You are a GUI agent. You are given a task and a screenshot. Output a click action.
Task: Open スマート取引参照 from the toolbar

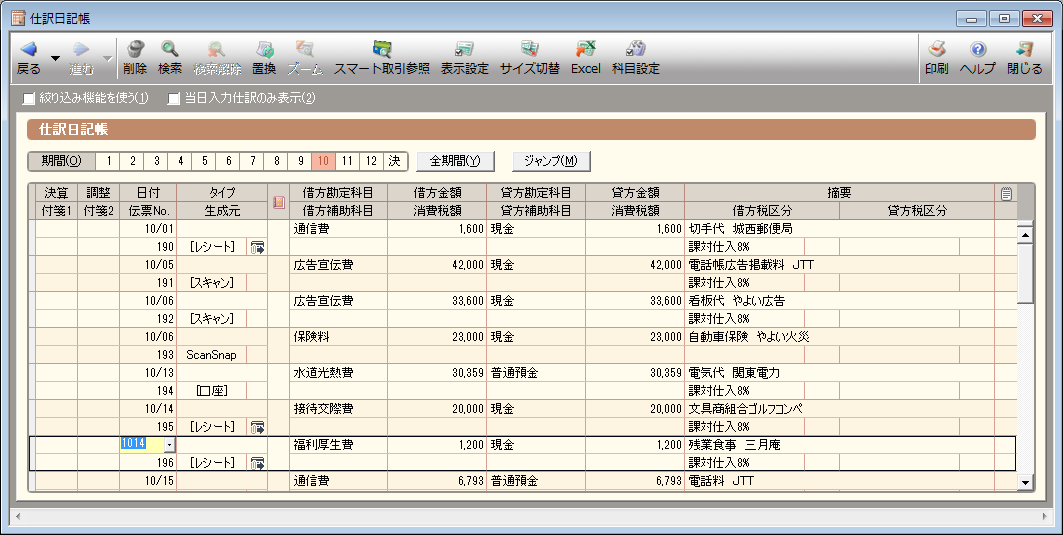tap(381, 57)
